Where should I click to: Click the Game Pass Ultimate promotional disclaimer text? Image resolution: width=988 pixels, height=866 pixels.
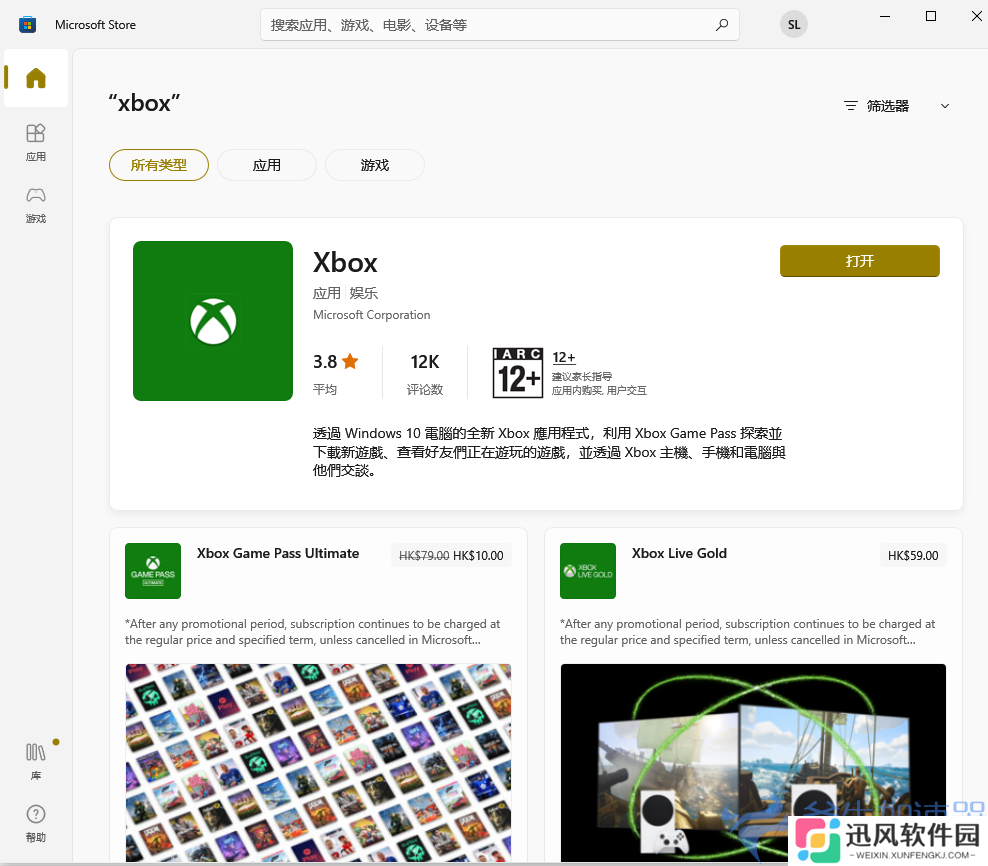coord(313,632)
